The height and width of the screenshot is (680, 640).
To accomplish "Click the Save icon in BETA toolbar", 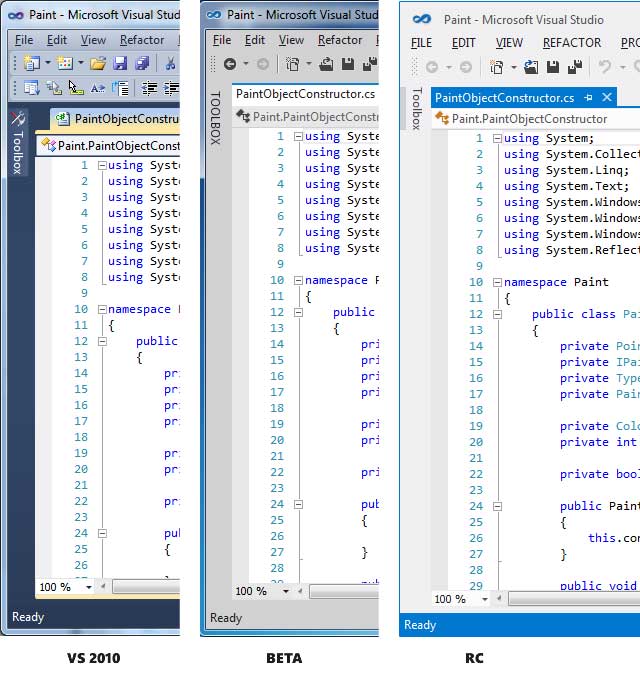I will [348, 64].
